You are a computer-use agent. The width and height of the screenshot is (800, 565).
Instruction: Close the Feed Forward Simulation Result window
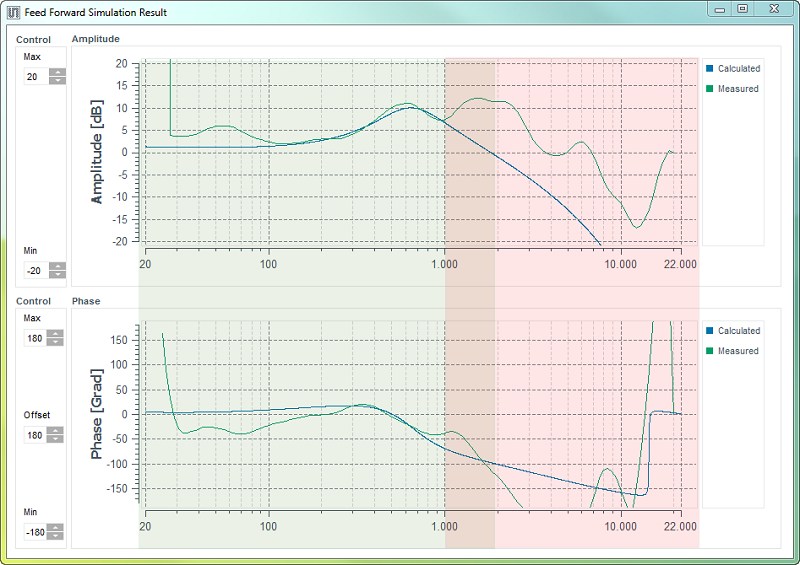point(774,9)
